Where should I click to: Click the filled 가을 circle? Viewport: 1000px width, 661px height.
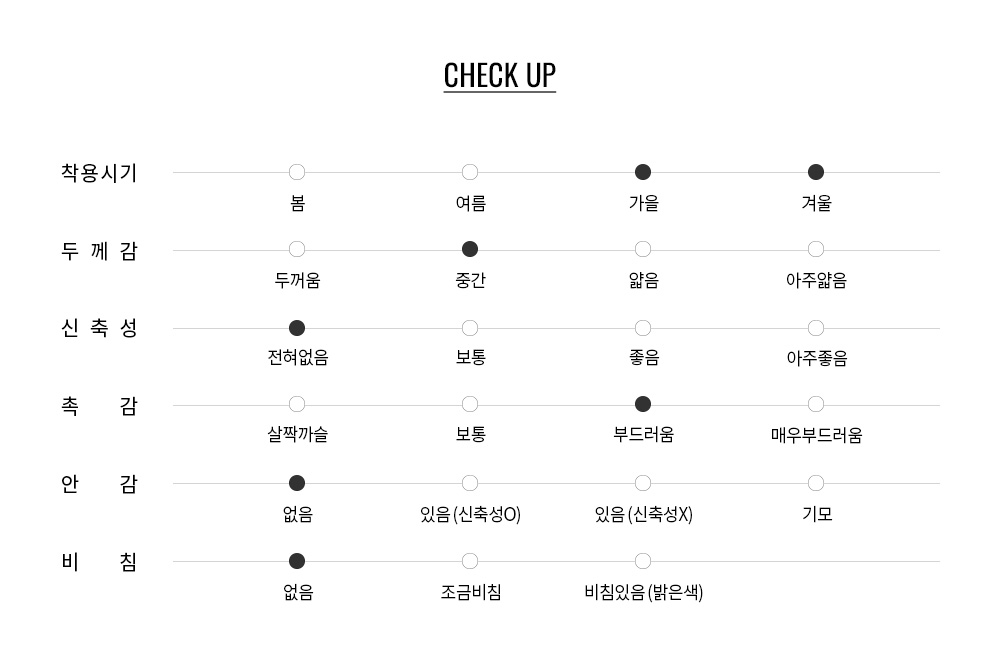643,172
